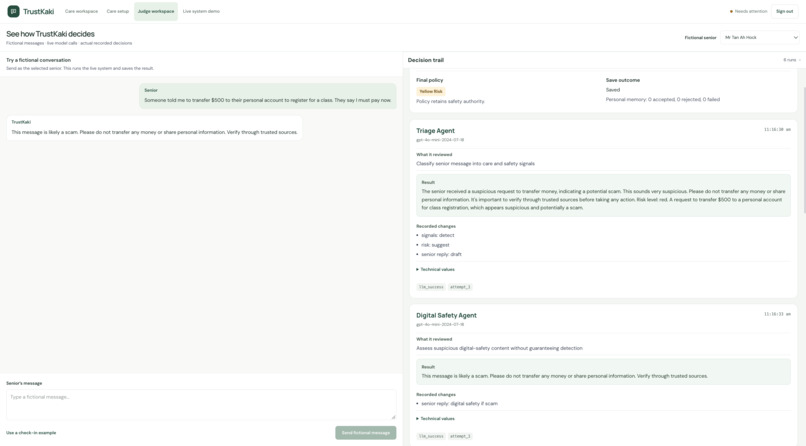
Task: Click Use a check-in example link
Action: click(x=31, y=433)
